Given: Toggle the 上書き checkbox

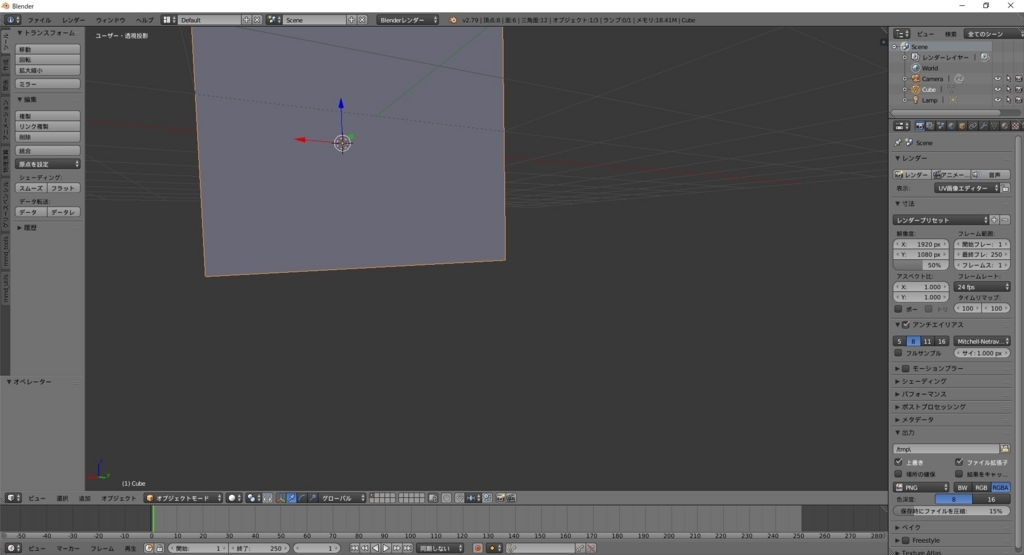Looking at the screenshot, I should pos(899,462).
